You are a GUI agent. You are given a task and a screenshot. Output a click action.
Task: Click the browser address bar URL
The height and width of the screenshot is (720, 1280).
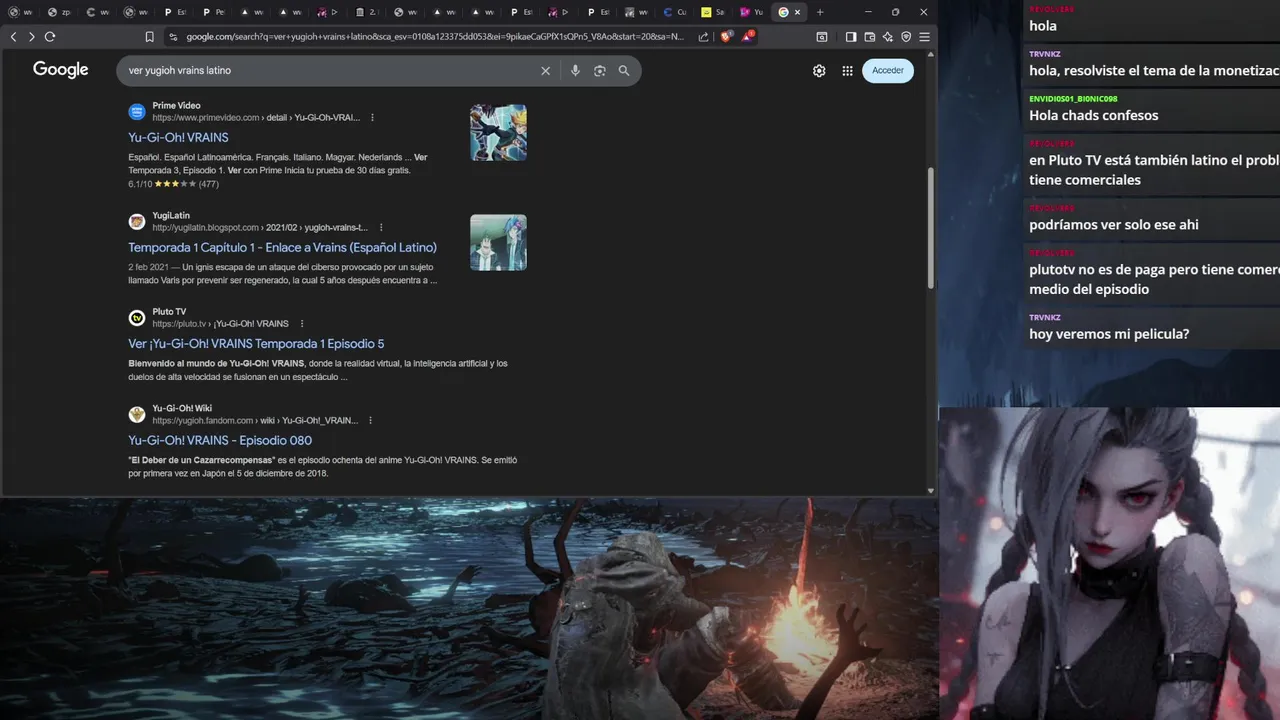coord(435,37)
